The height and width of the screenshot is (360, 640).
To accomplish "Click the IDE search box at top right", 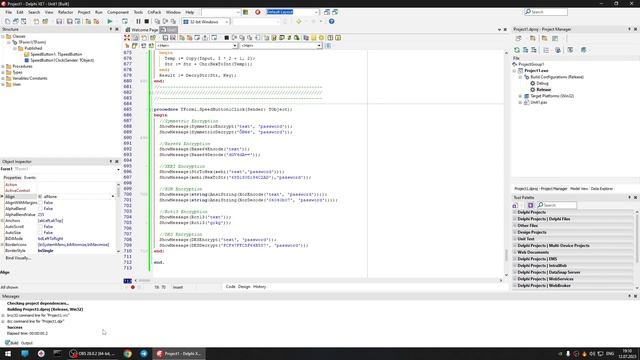I will (x=546, y=12).
